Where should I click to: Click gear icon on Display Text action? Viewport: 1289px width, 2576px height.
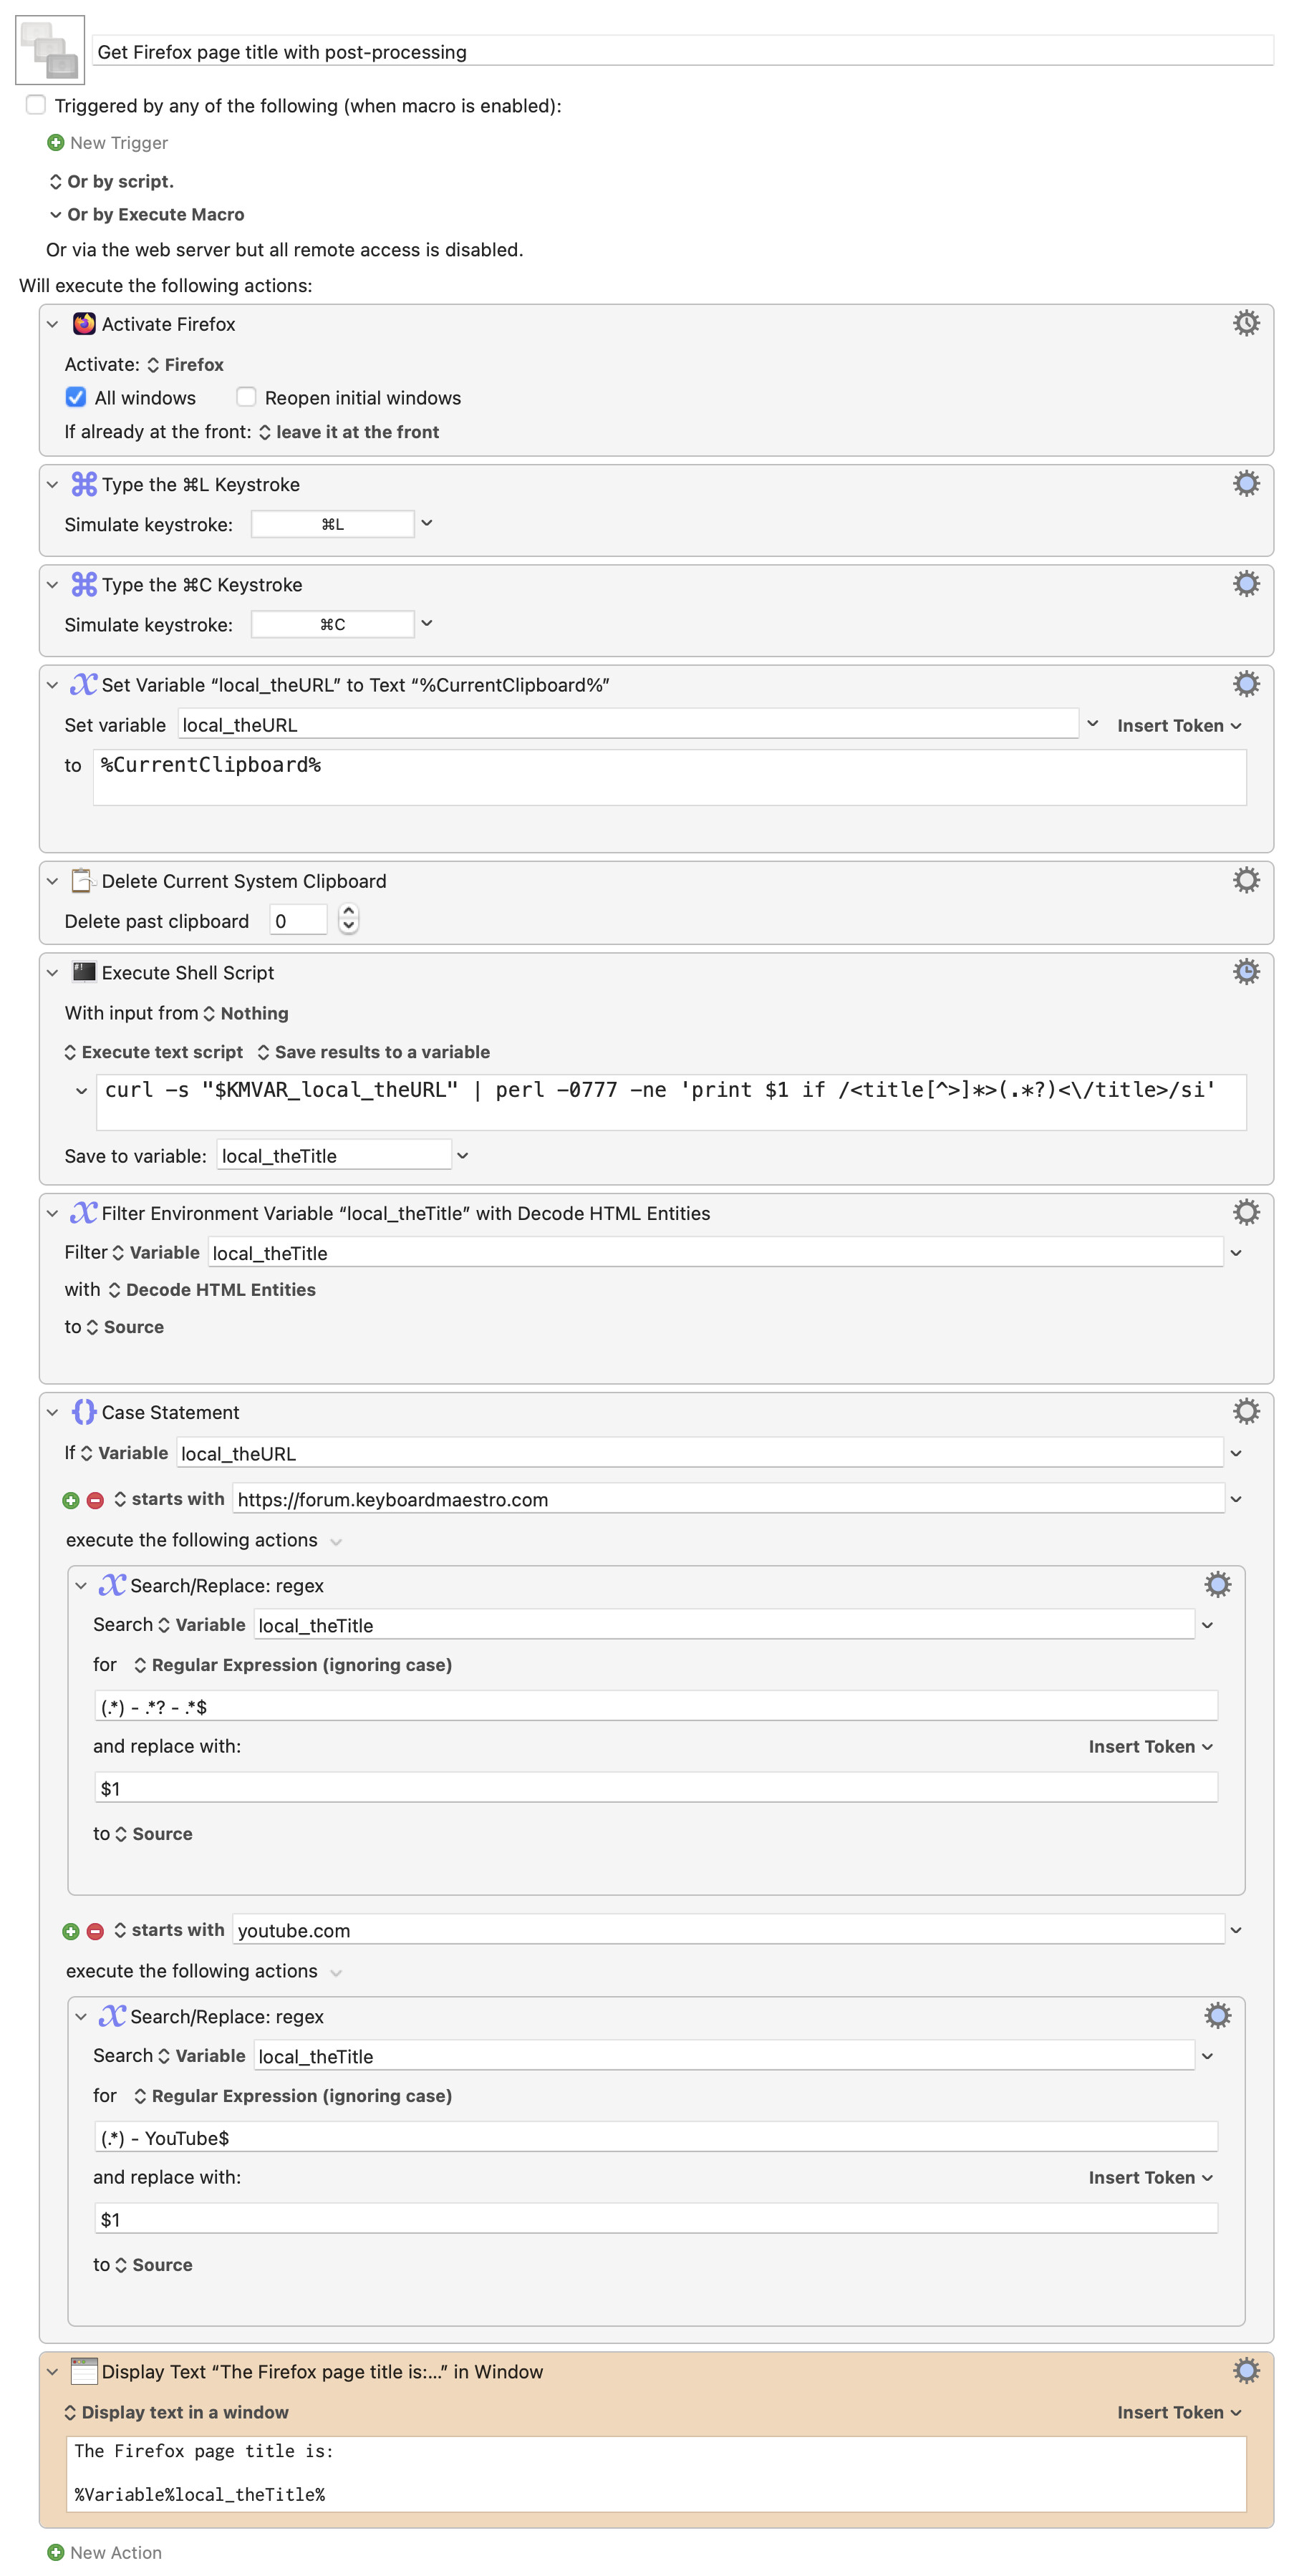coord(1245,2370)
